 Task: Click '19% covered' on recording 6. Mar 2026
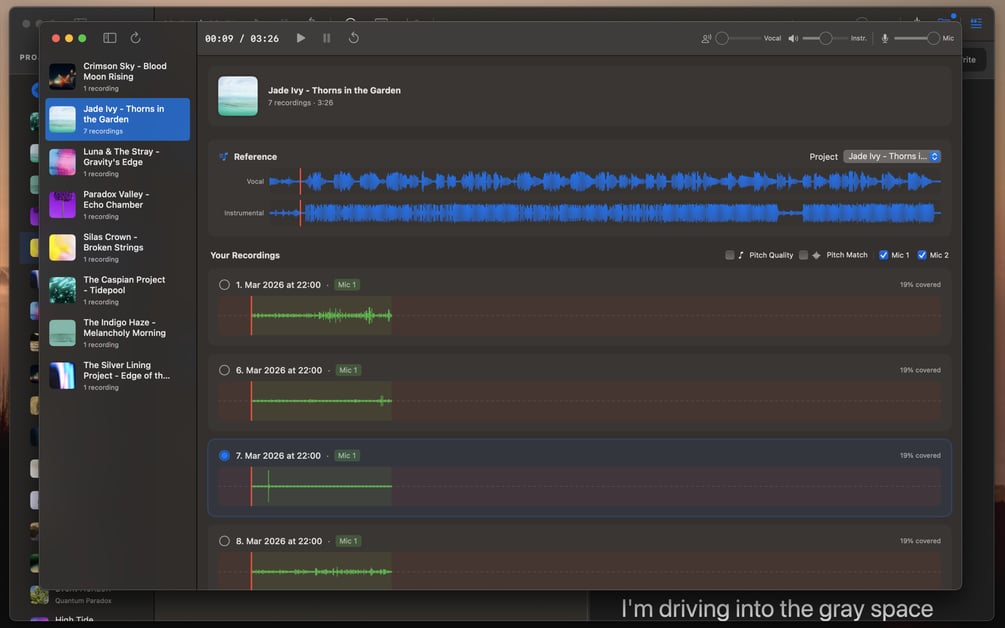920,370
